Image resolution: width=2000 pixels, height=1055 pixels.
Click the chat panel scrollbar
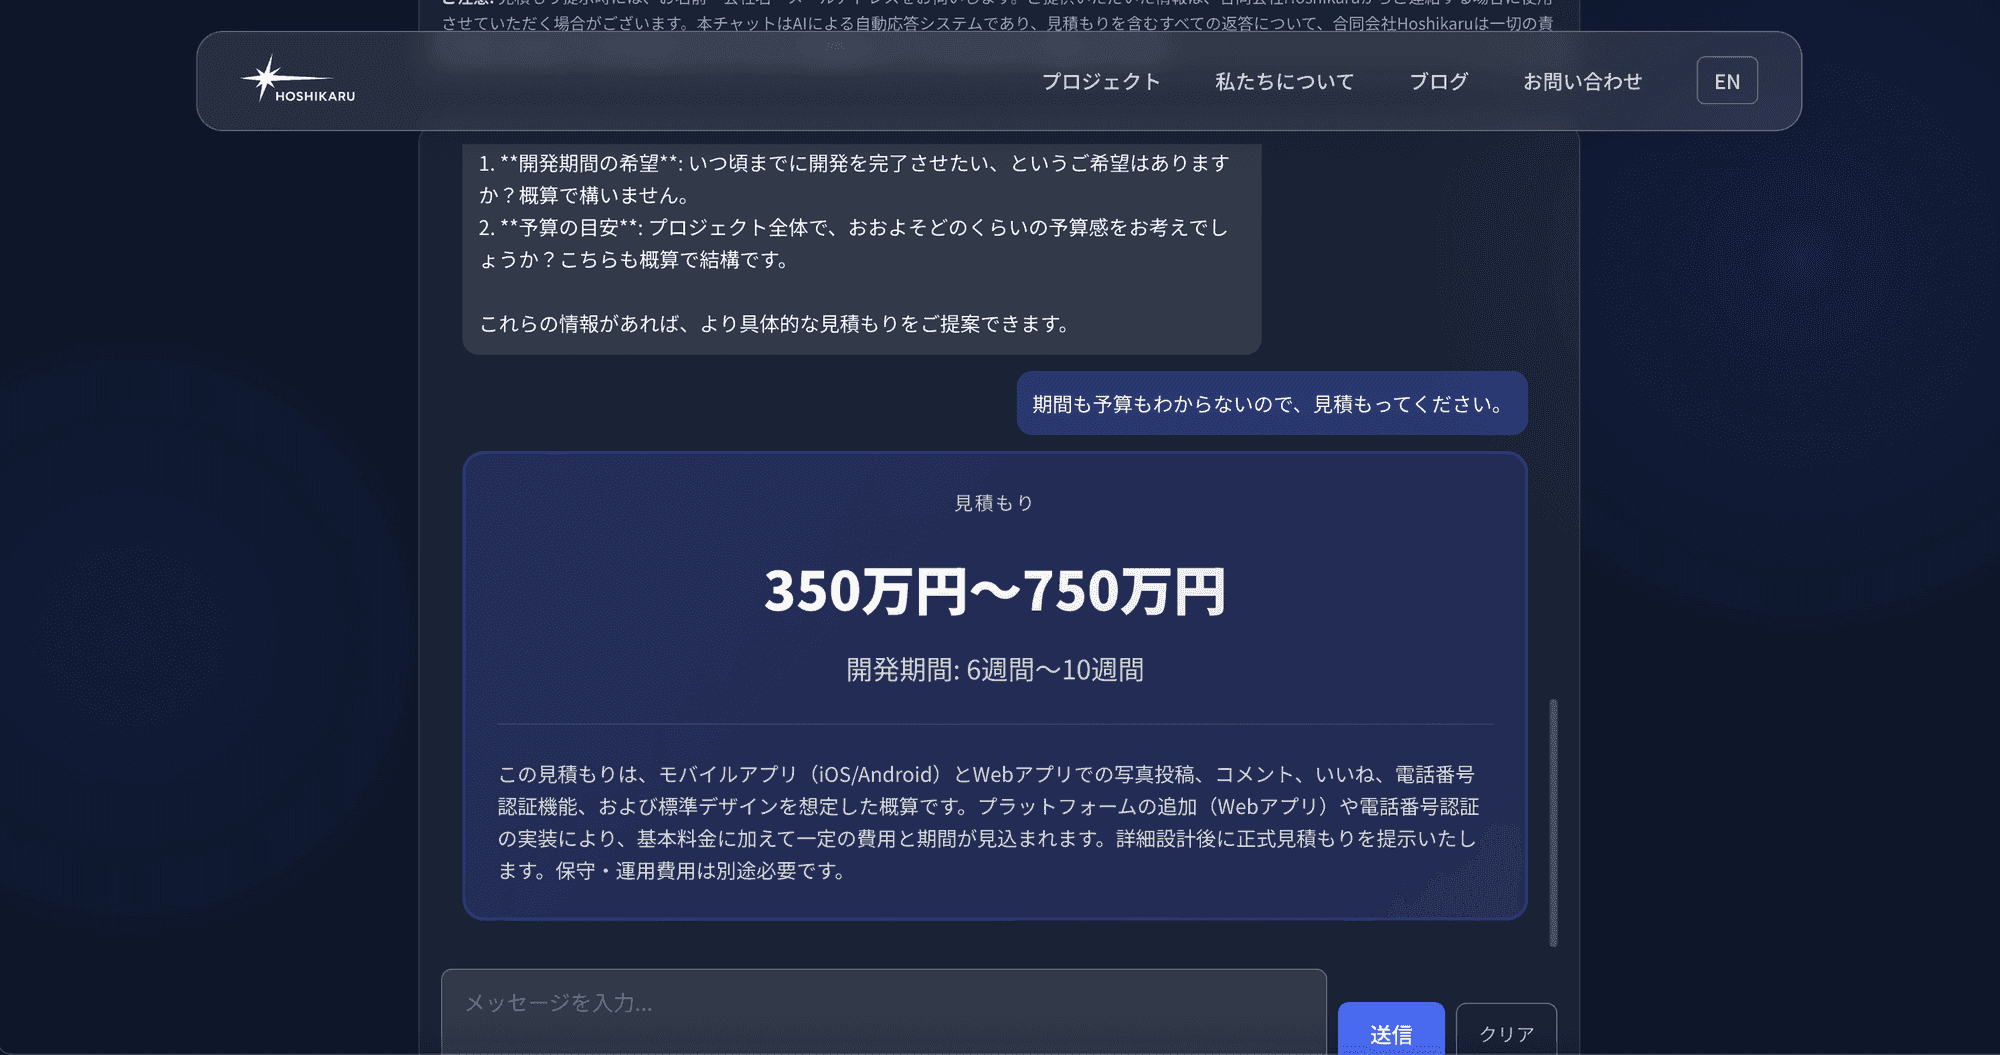[x=1553, y=822]
